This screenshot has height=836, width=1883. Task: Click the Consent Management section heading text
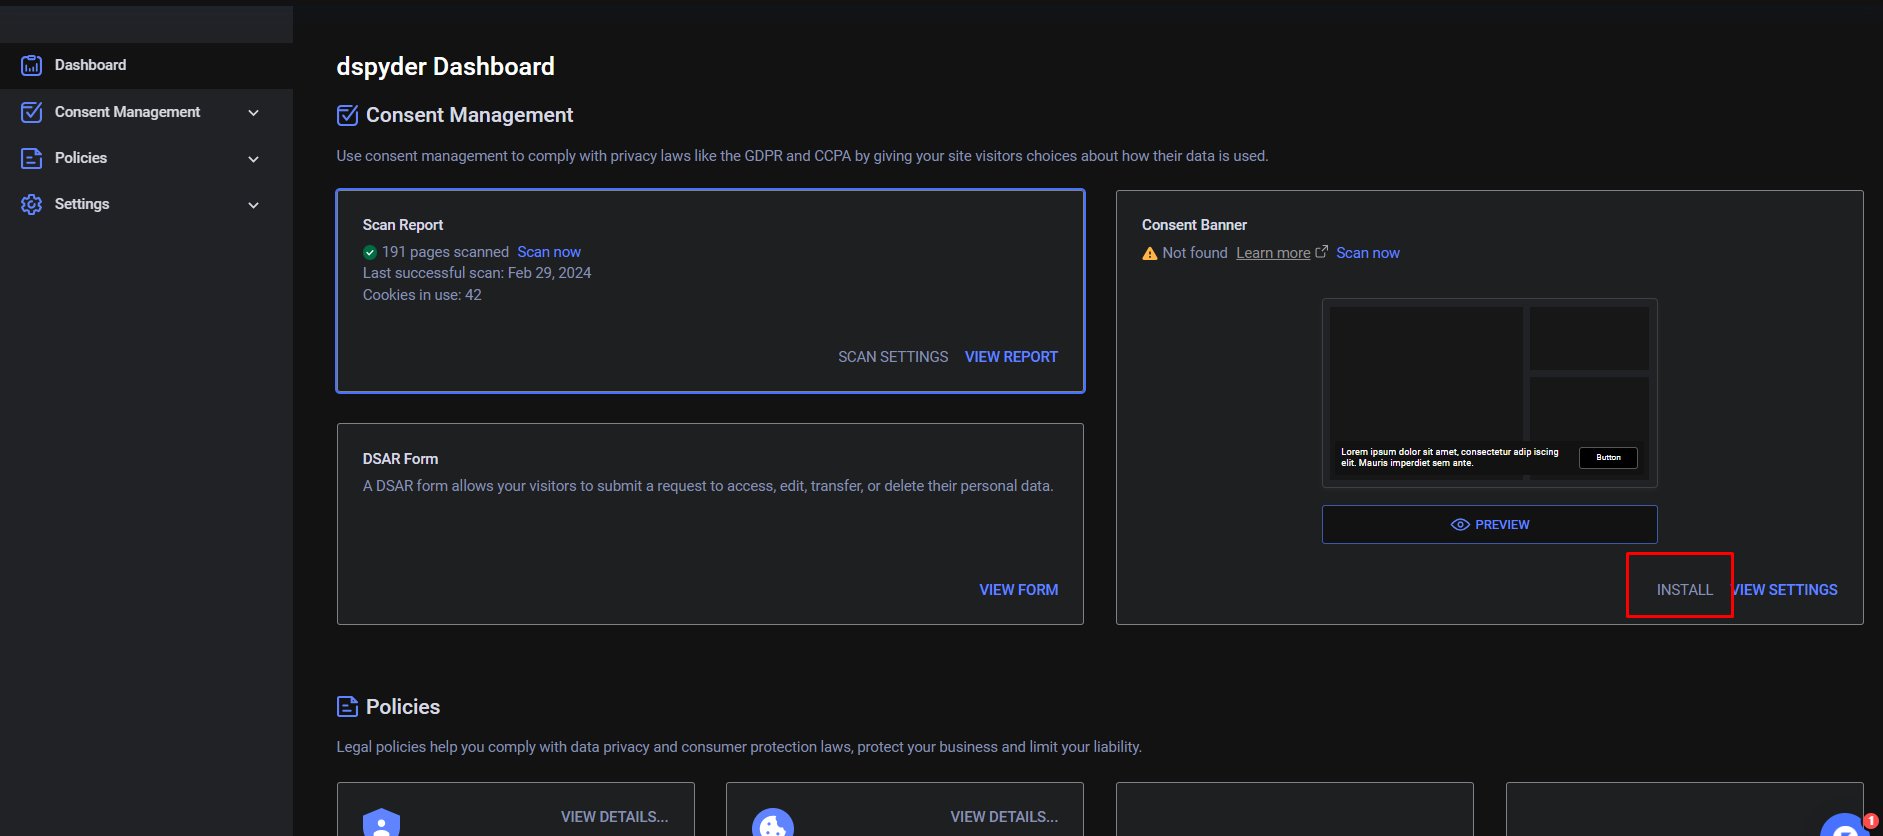click(469, 115)
